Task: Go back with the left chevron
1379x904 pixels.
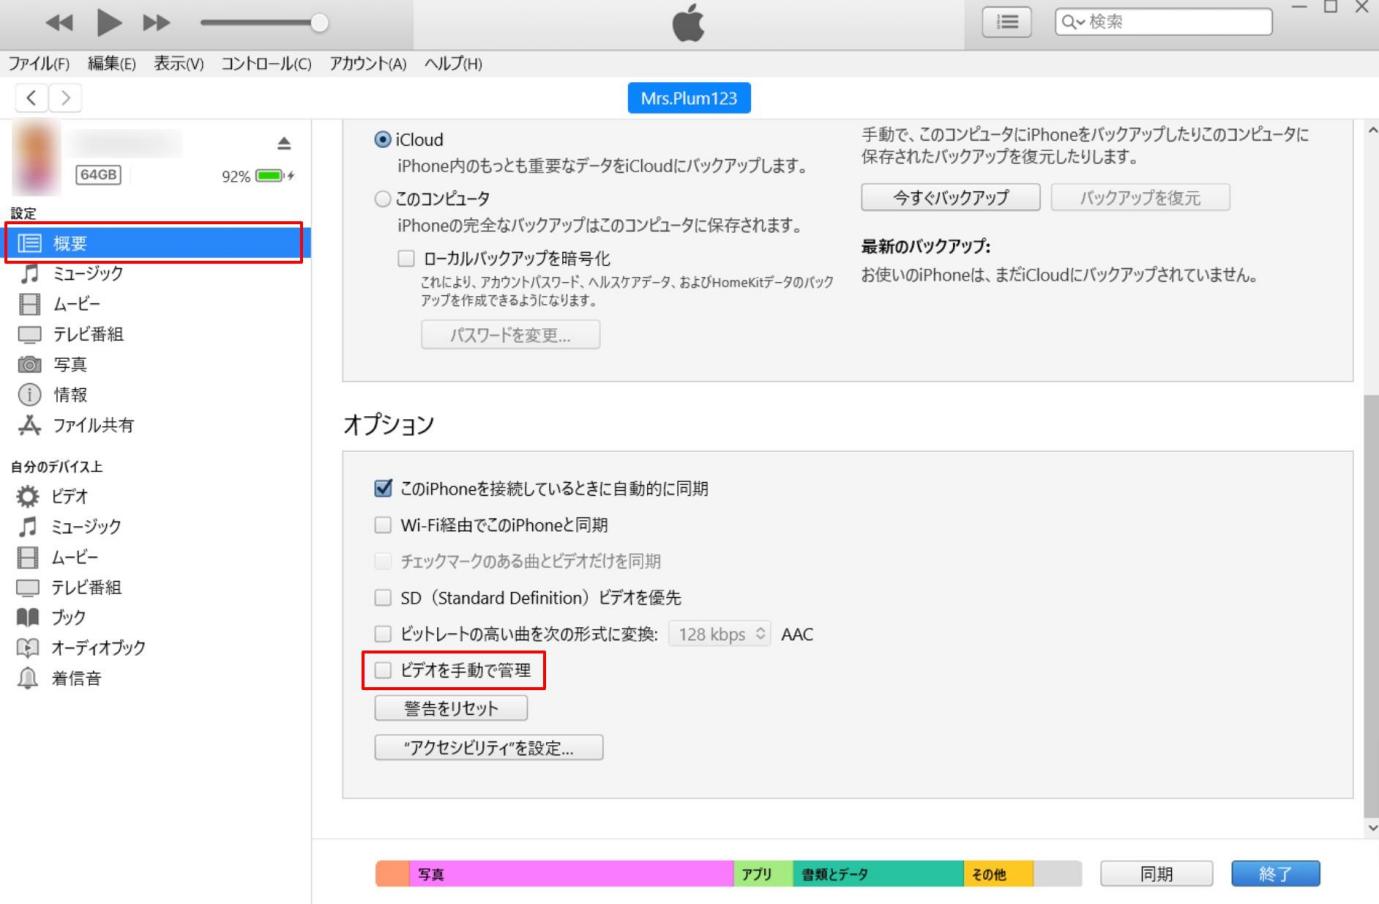Action: click(x=32, y=97)
